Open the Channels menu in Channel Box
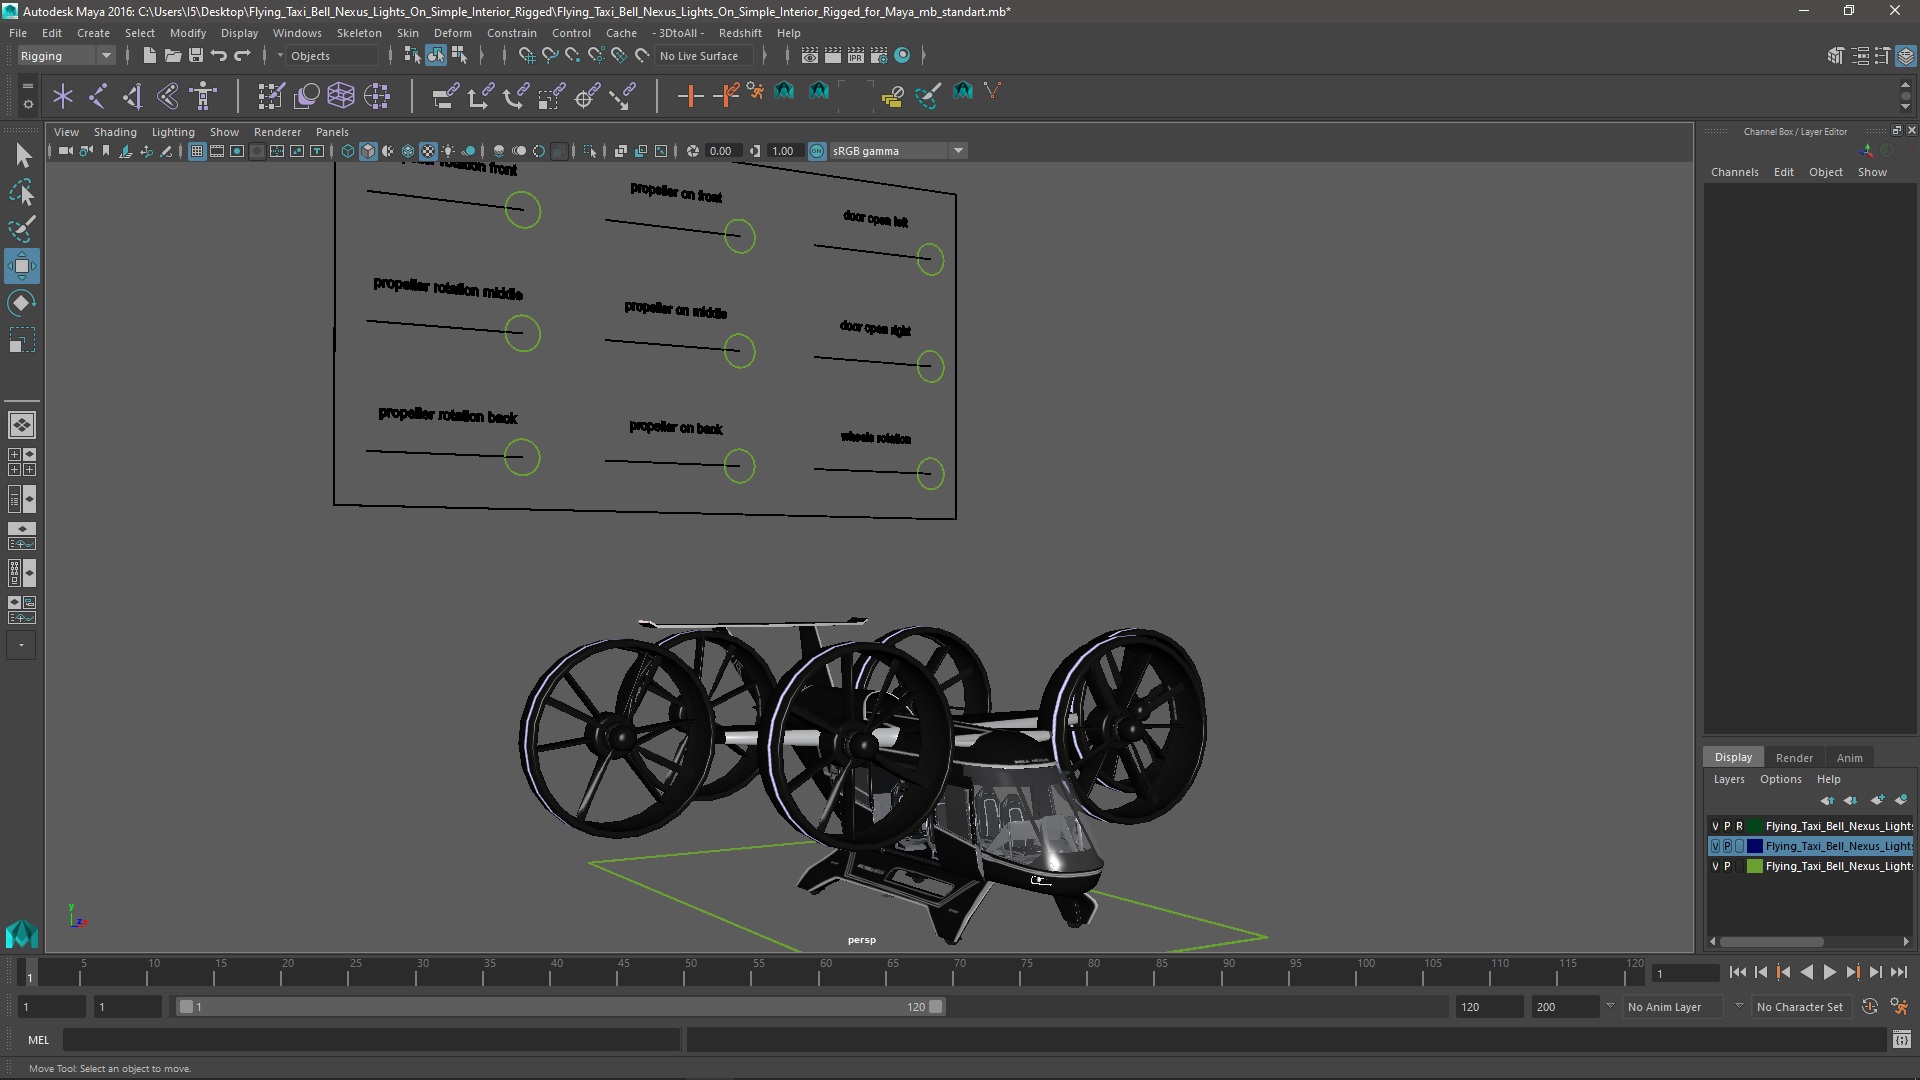This screenshot has width=1920, height=1080. coord(1734,172)
